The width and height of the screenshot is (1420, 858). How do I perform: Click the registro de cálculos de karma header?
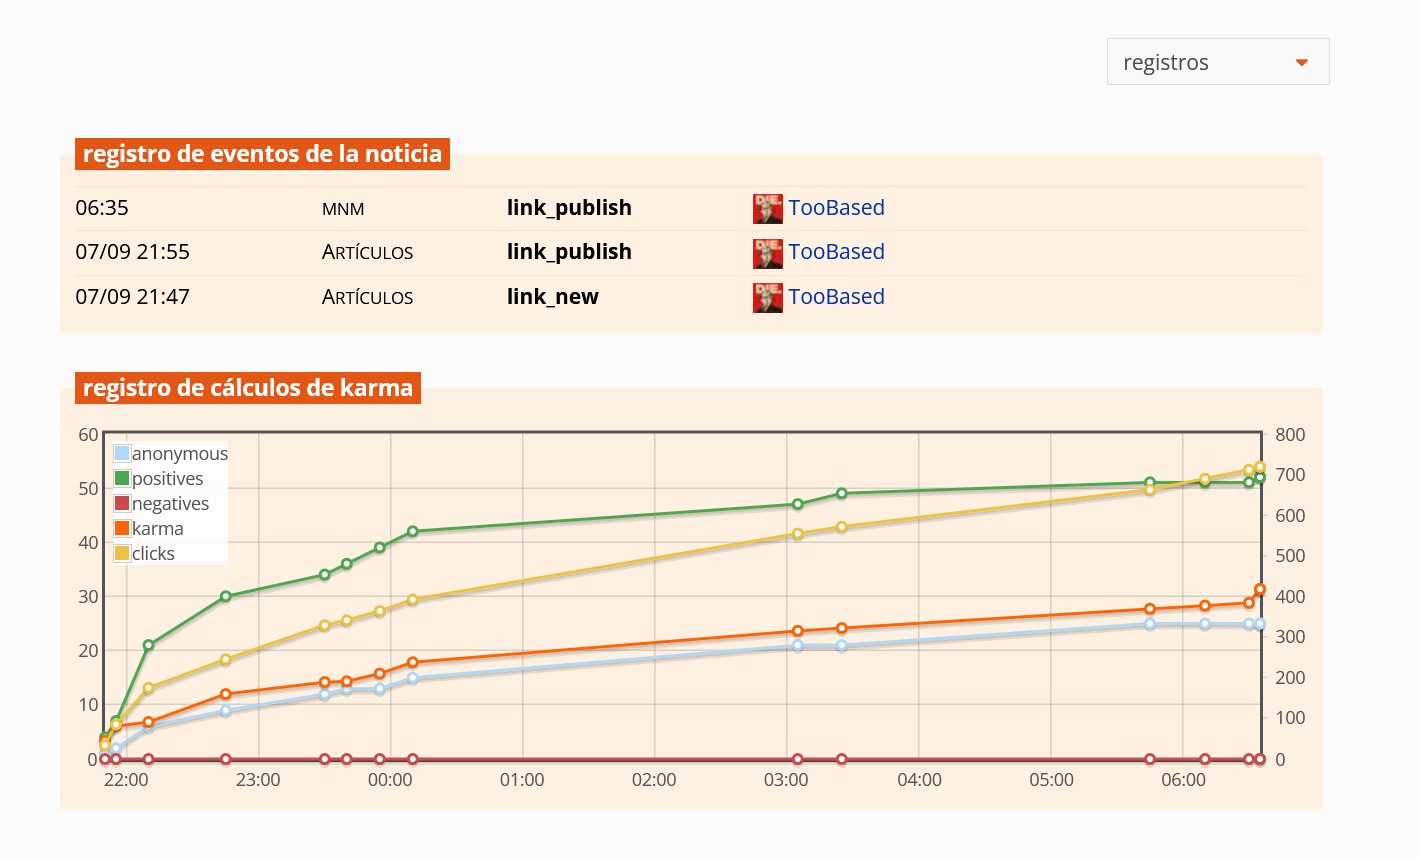pos(248,388)
